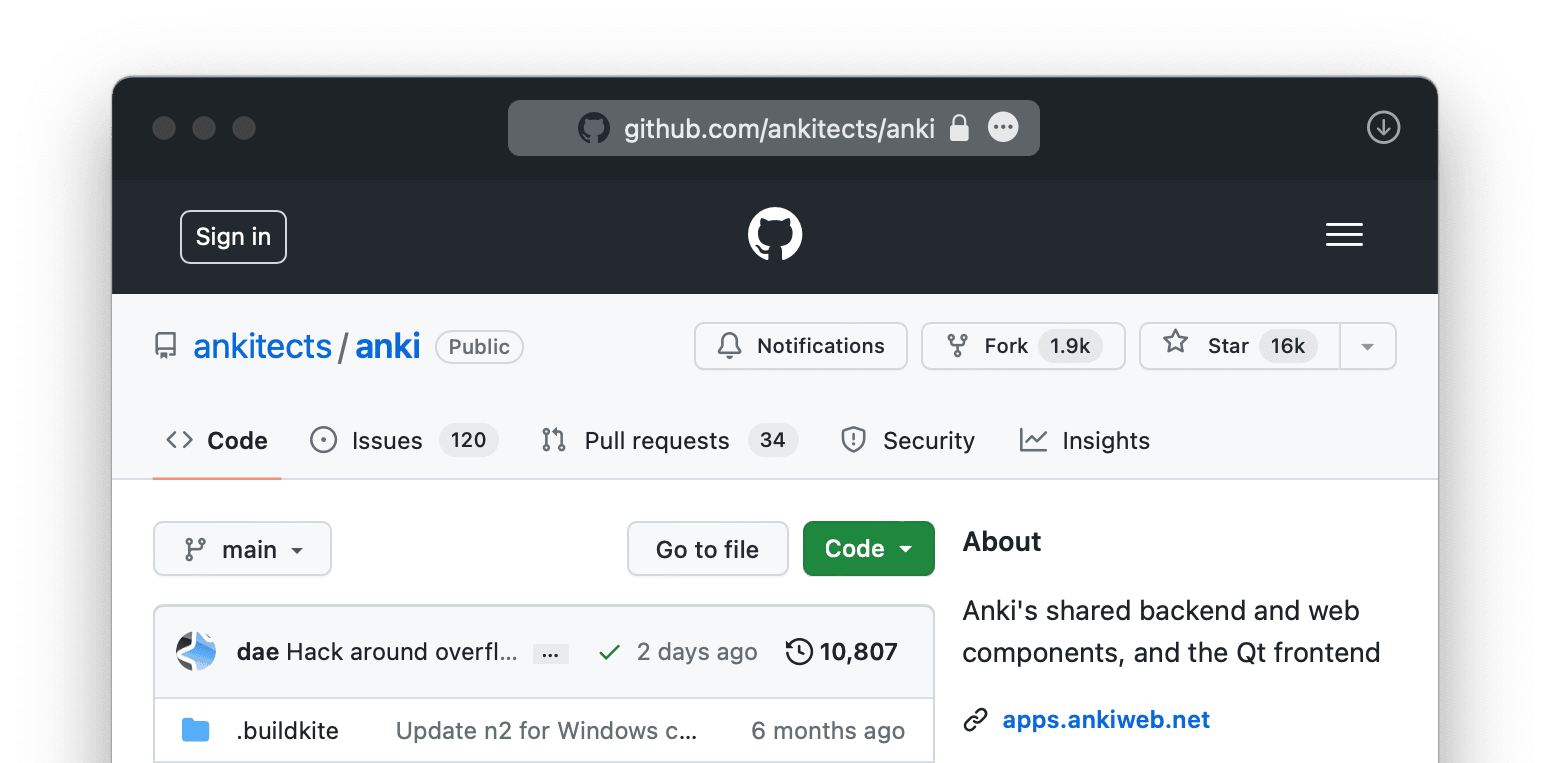Open the Pull requests tab
Viewport: 1550px width, 763px height.
tap(669, 440)
